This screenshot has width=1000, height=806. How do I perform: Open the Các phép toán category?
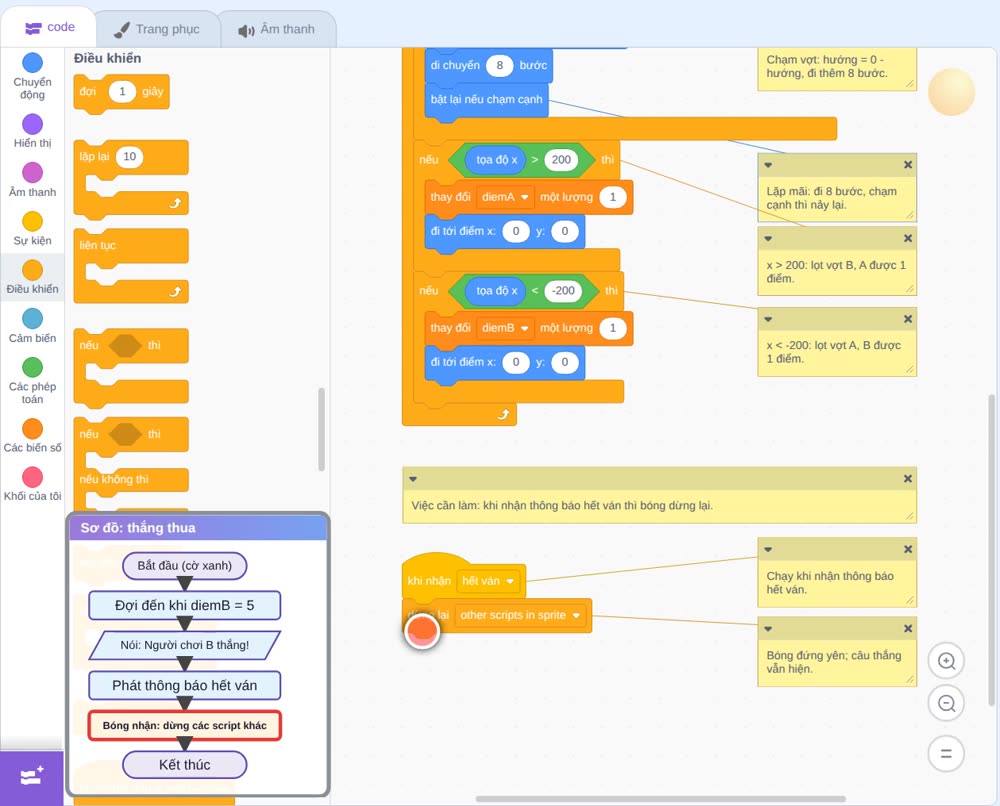[x=33, y=381]
